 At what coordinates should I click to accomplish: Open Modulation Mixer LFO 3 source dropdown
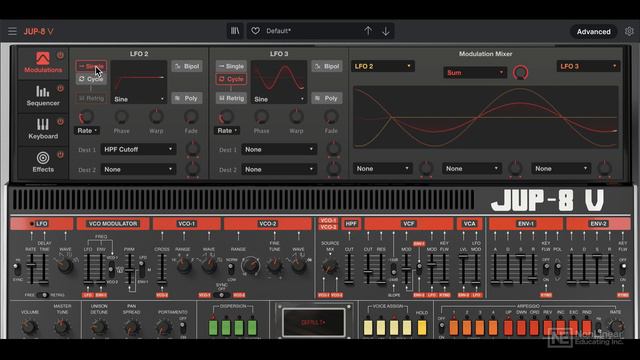[x=589, y=66]
